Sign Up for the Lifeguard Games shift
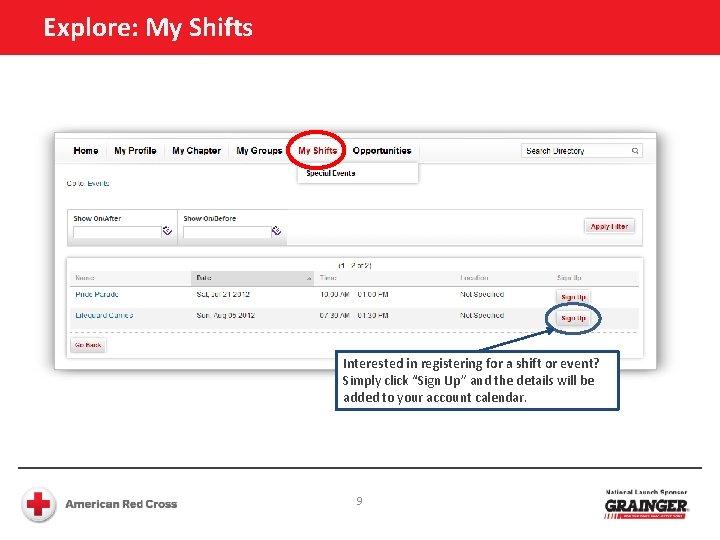The height and width of the screenshot is (540, 720). 573,318
